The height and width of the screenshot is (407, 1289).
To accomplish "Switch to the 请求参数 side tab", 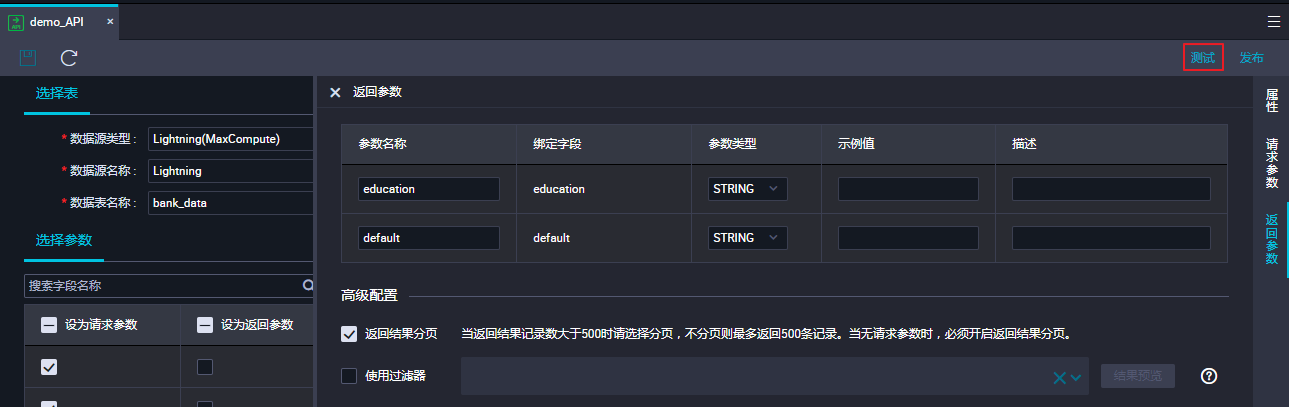I will click(1272, 163).
